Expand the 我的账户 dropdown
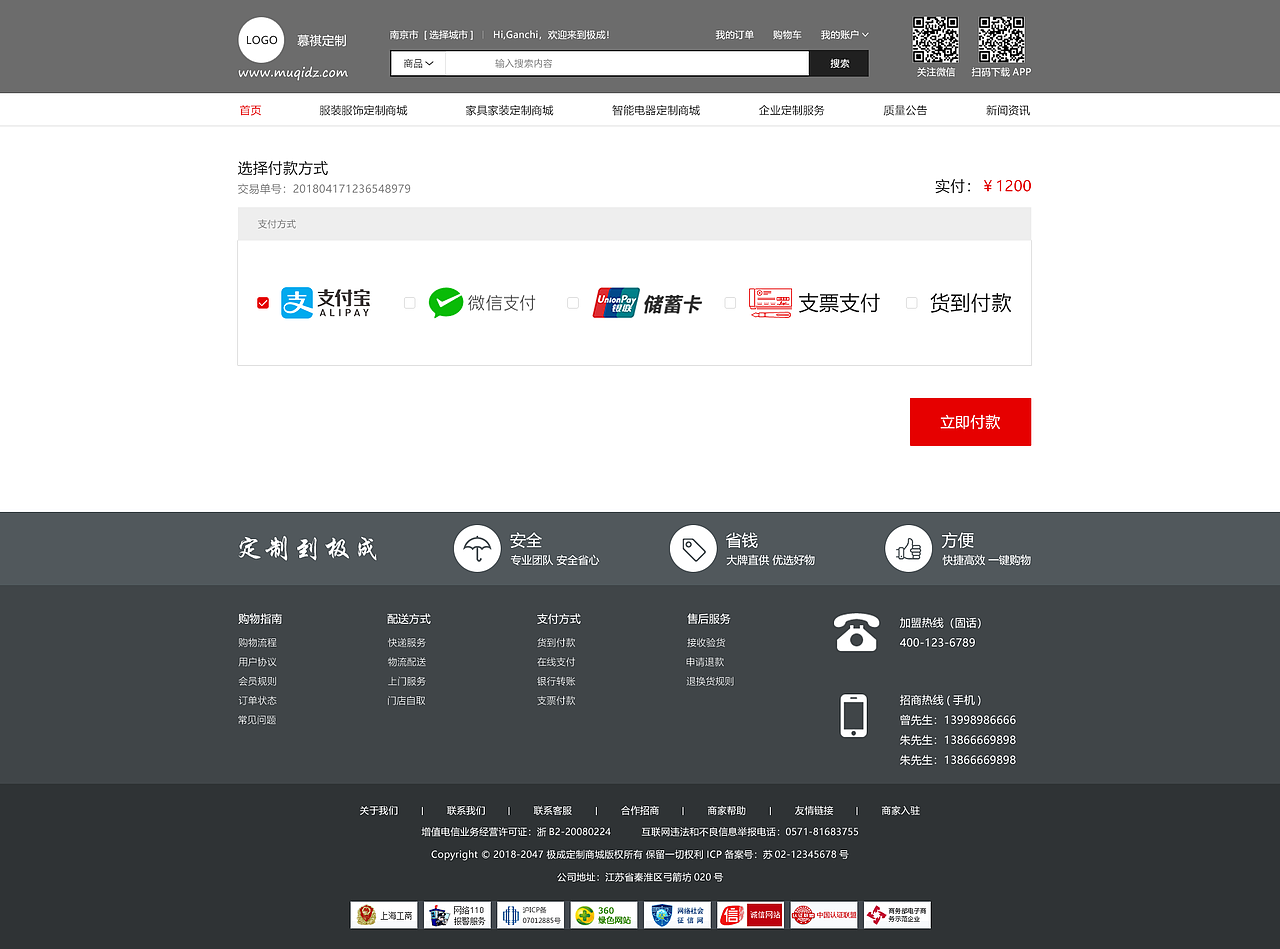This screenshot has width=1280, height=949. tap(843, 34)
